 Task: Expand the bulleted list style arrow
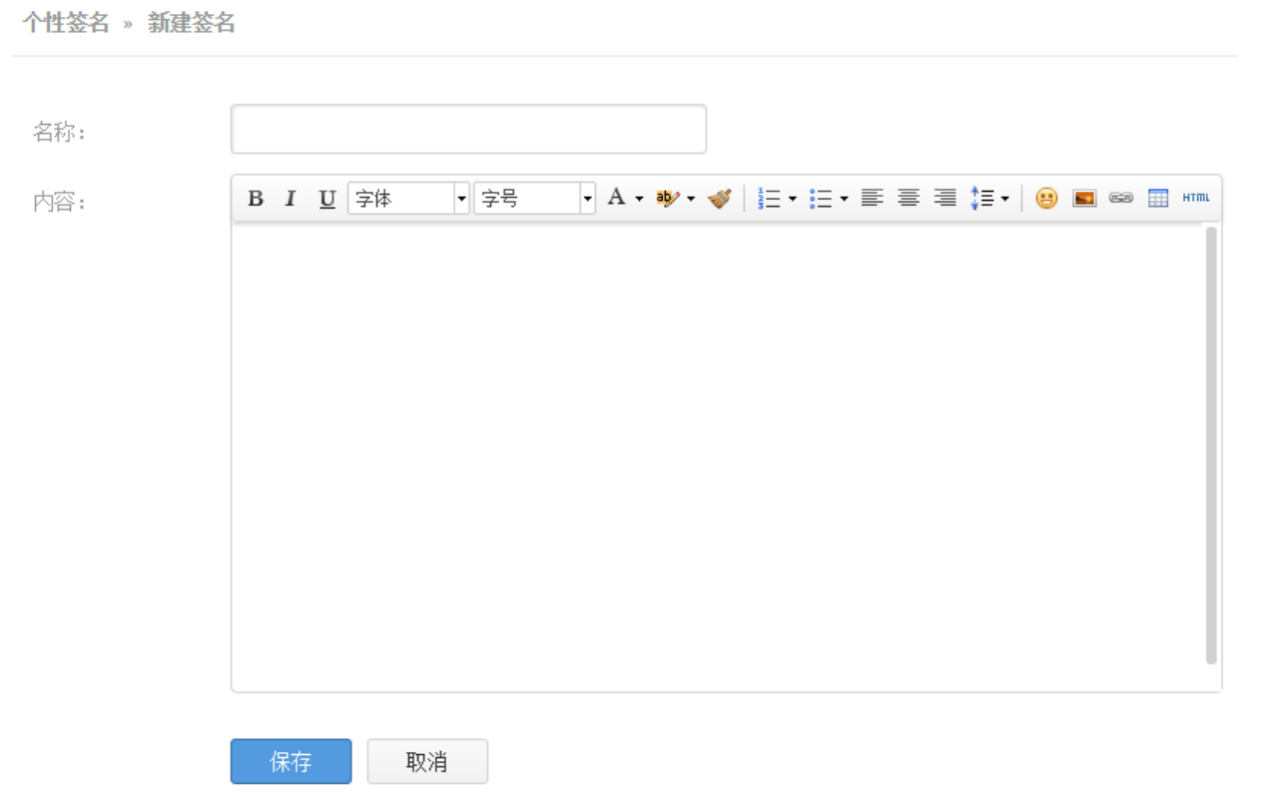pyautogui.click(x=844, y=198)
